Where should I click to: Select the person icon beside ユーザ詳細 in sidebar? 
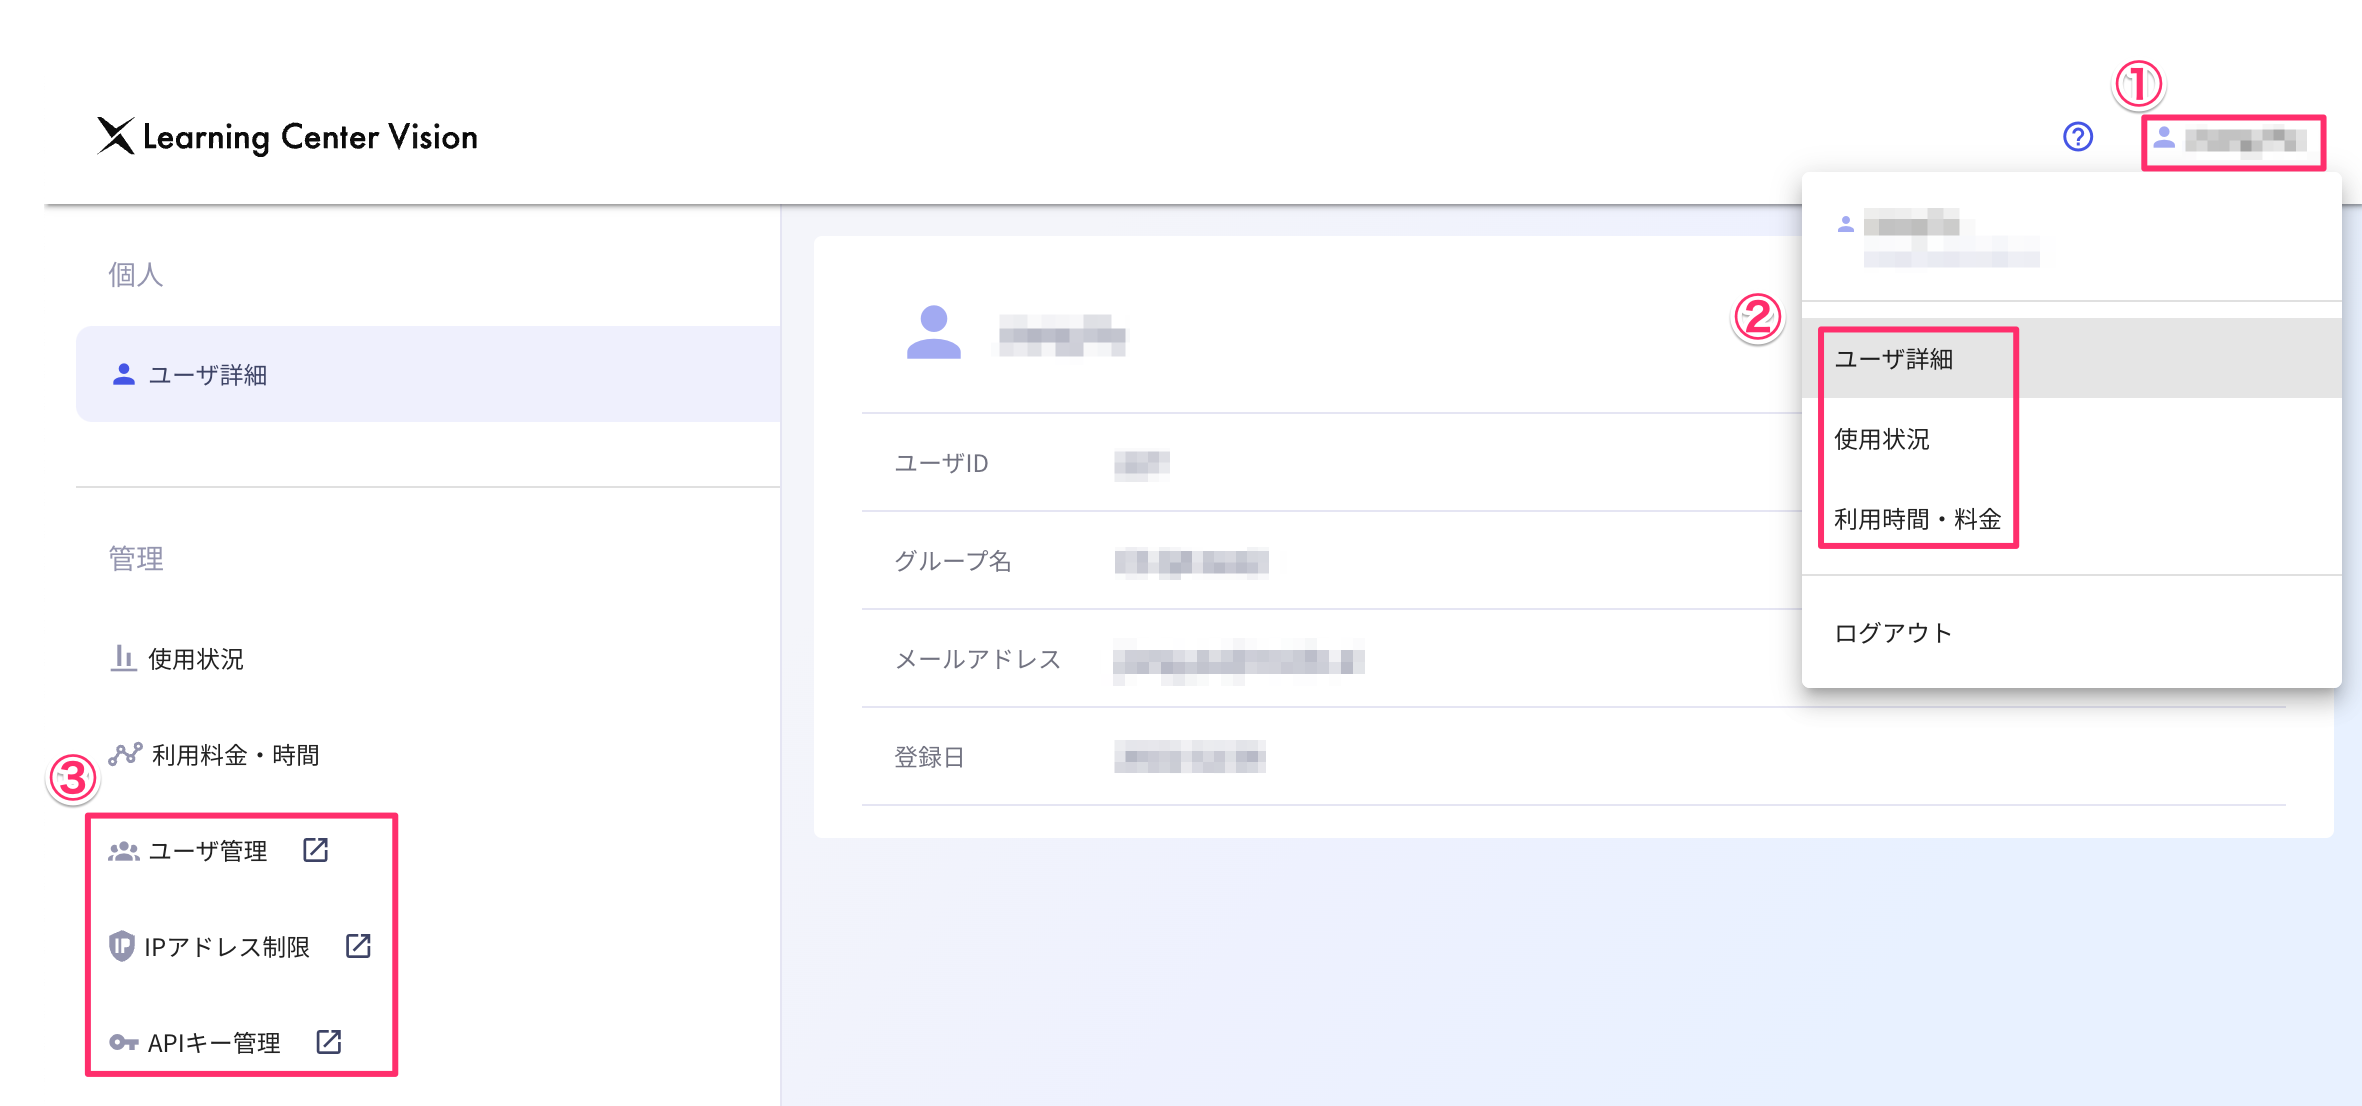[x=122, y=374]
